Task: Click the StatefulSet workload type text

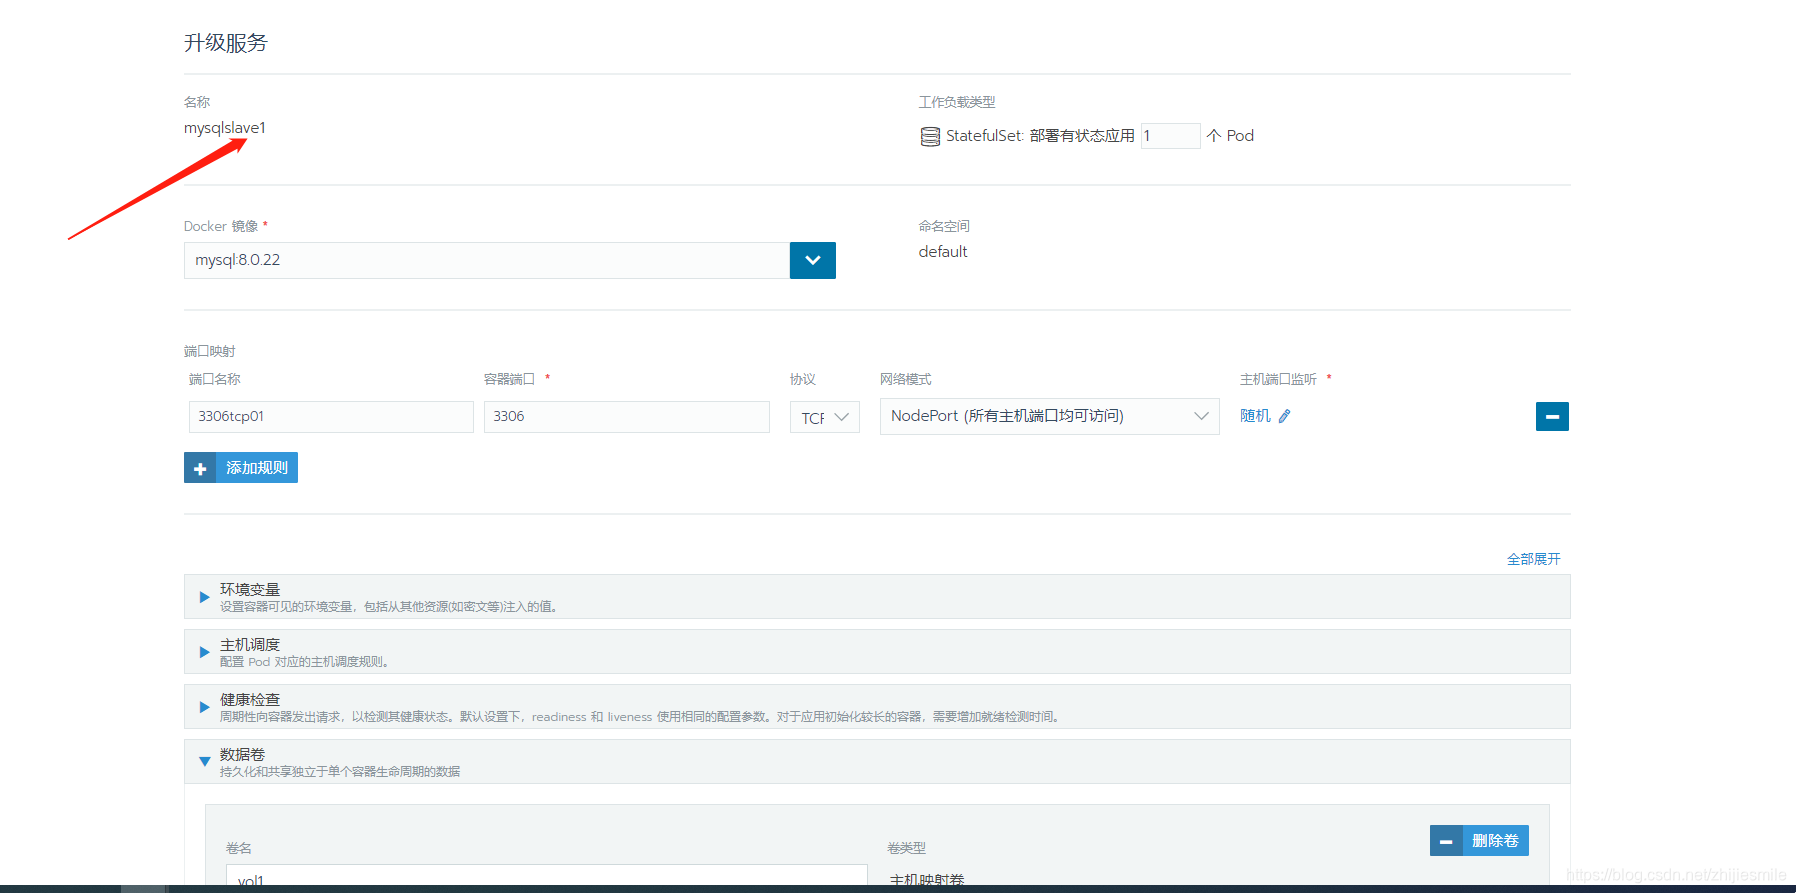Action: pyautogui.click(x=1040, y=136)
